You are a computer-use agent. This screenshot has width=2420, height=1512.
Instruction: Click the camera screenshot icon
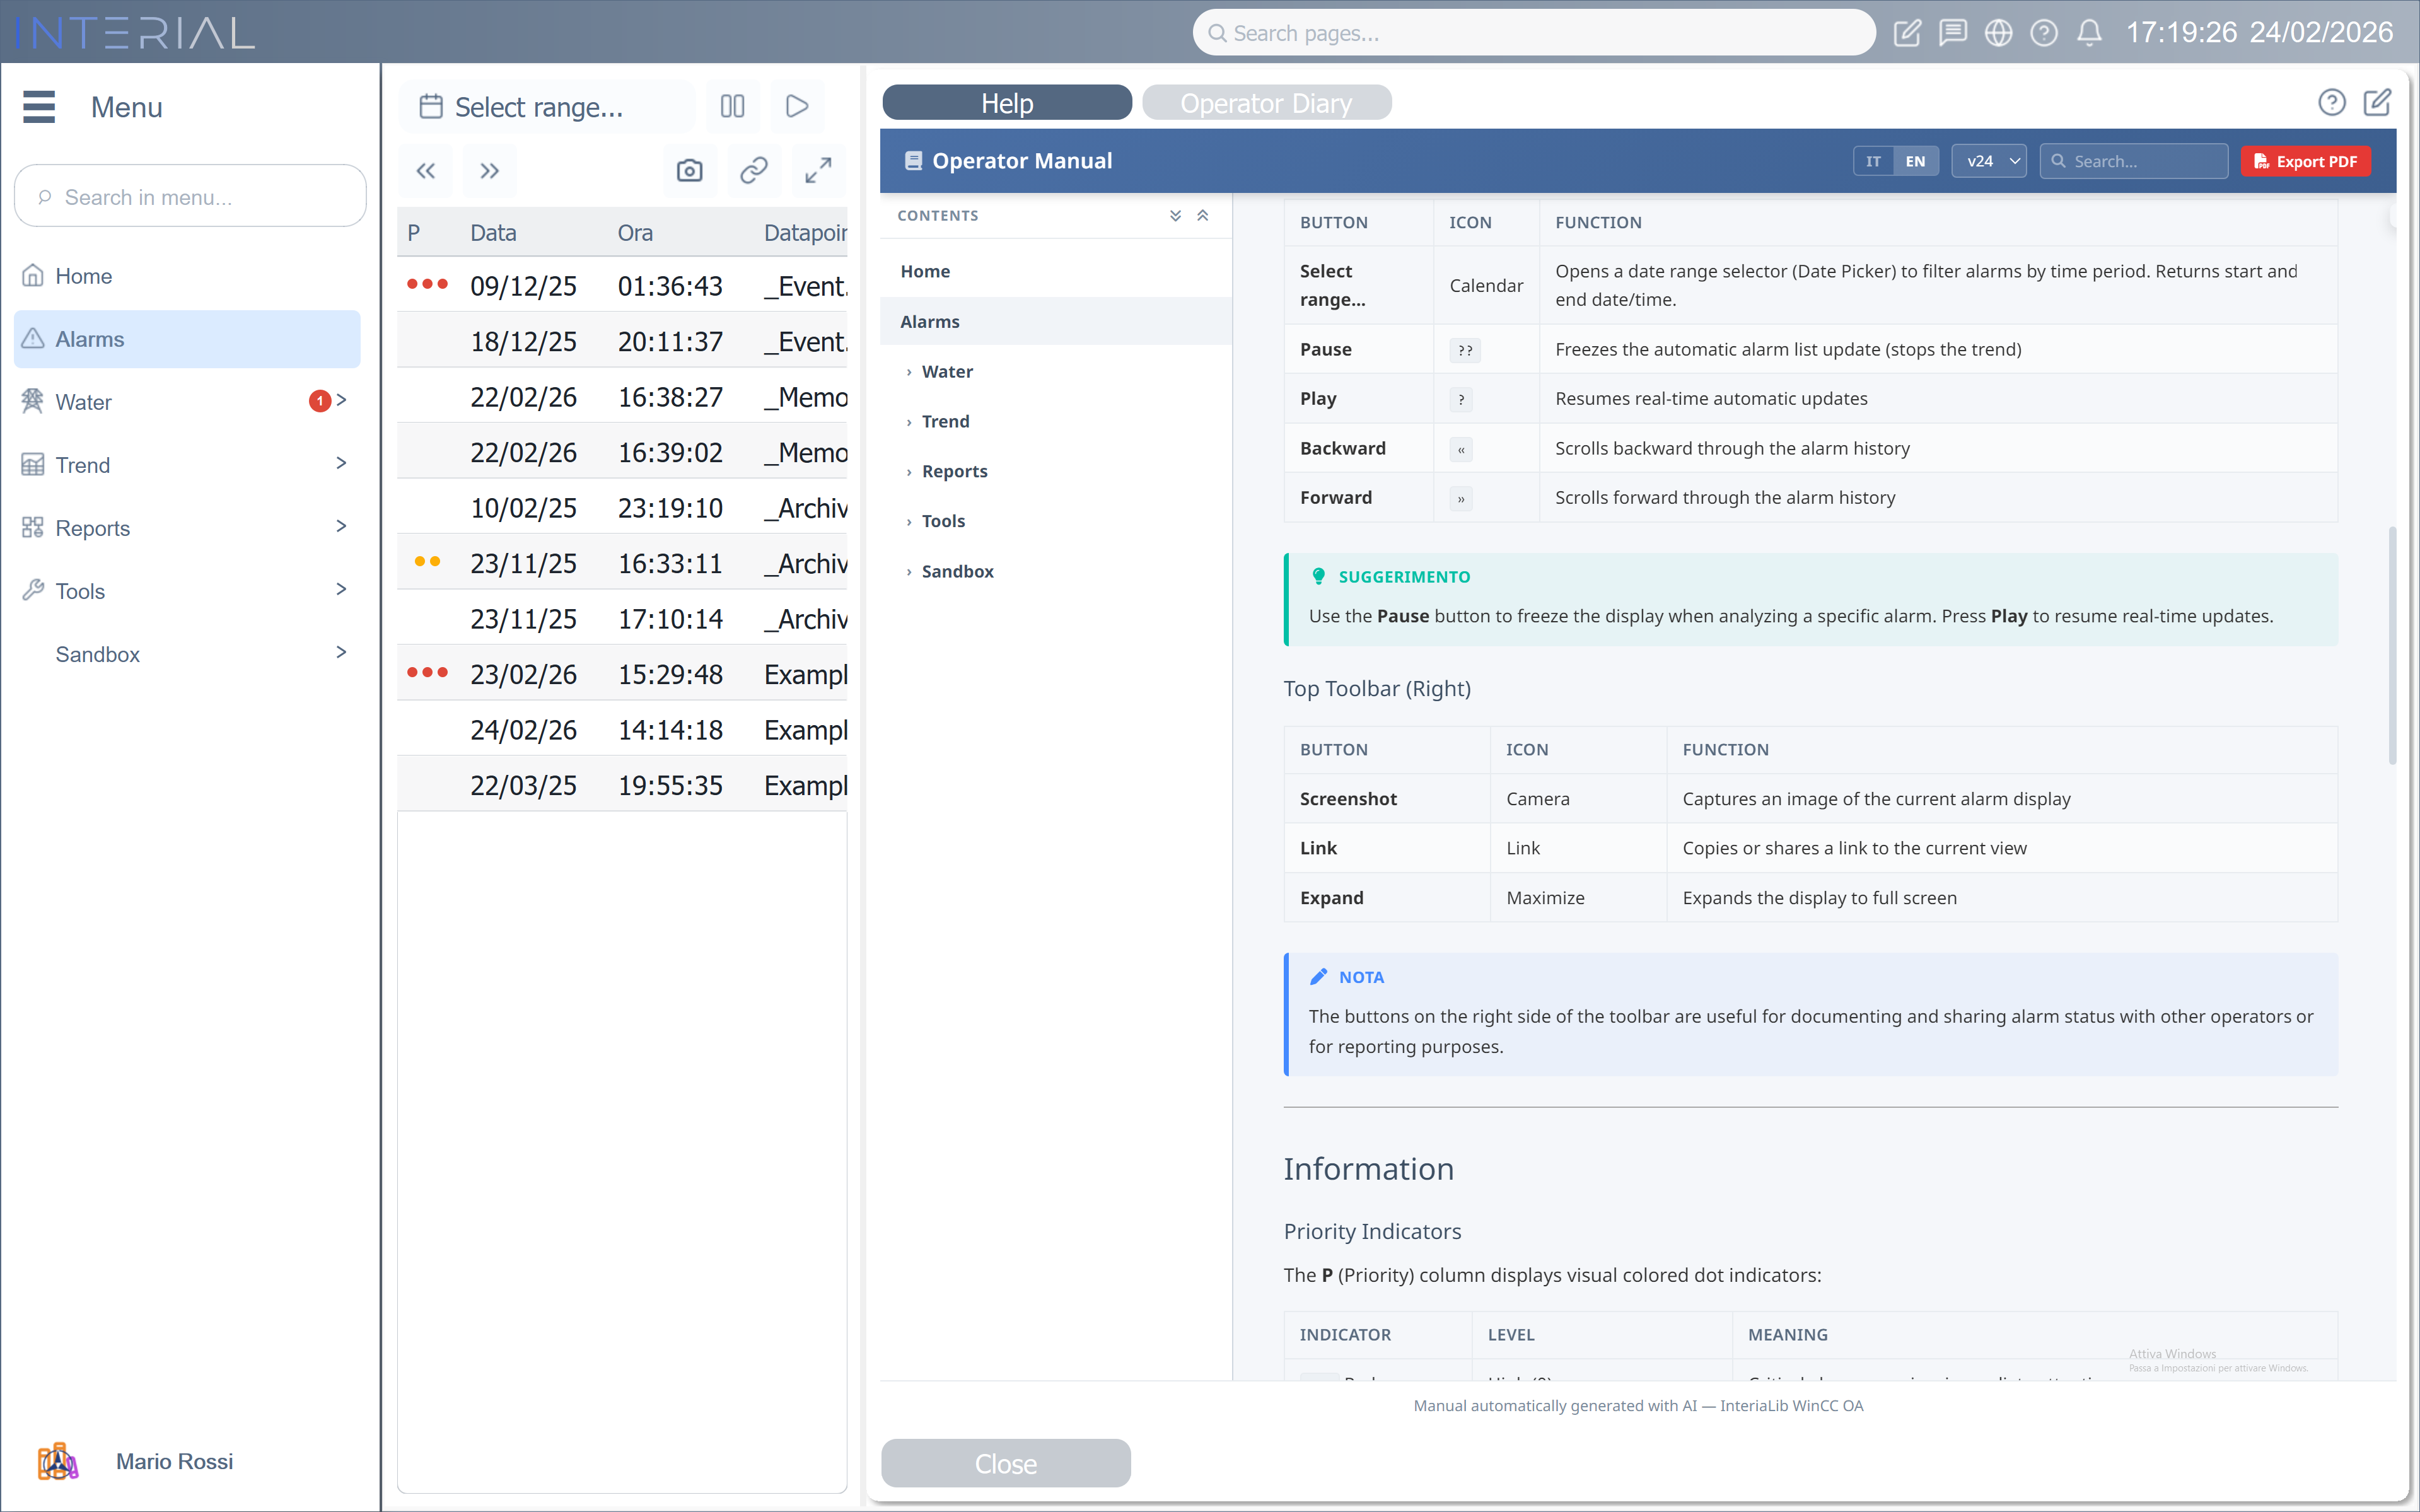tap(689, 171)
